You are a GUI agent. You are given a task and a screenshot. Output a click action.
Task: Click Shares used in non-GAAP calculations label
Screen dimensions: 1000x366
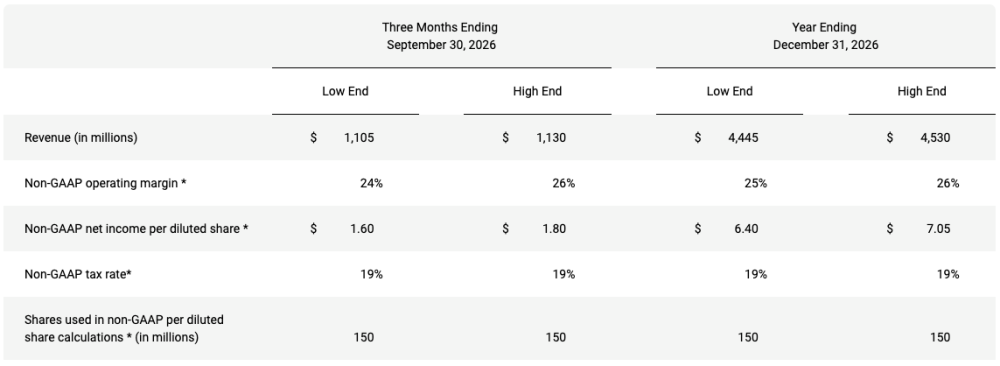point(124,328)
